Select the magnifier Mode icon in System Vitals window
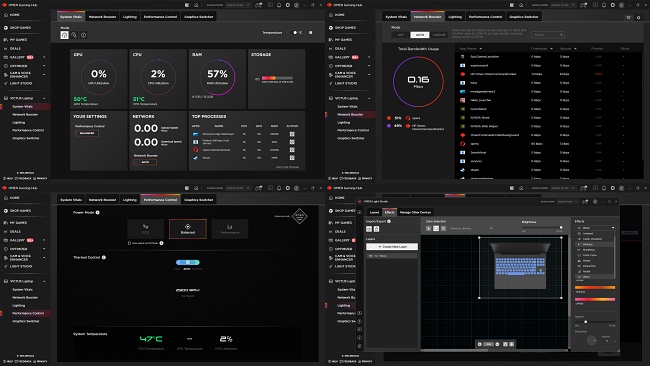This screenshot has width=650, height=366. [x=74, y=35]
